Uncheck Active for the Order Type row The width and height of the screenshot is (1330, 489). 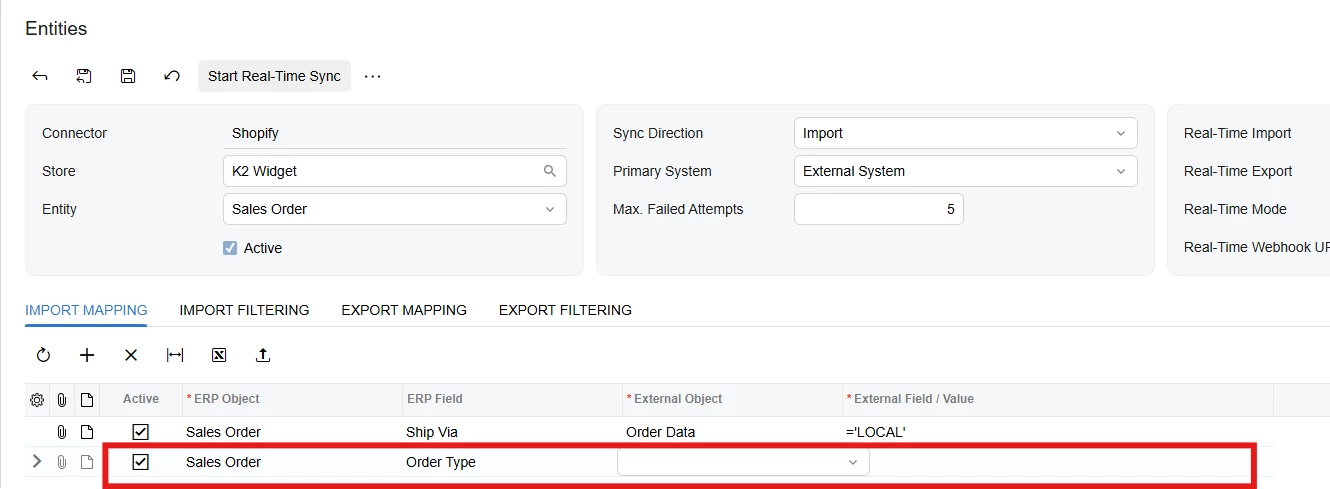coord(141,462)
